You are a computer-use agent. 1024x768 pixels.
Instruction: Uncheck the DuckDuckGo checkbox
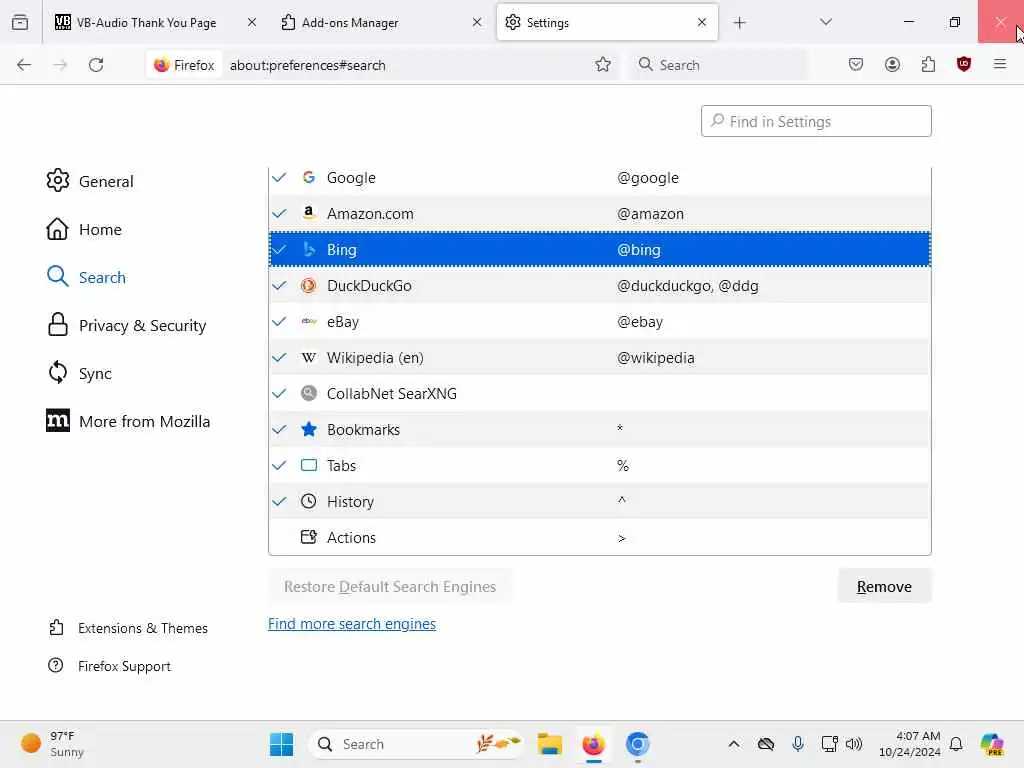coord(280,285)
